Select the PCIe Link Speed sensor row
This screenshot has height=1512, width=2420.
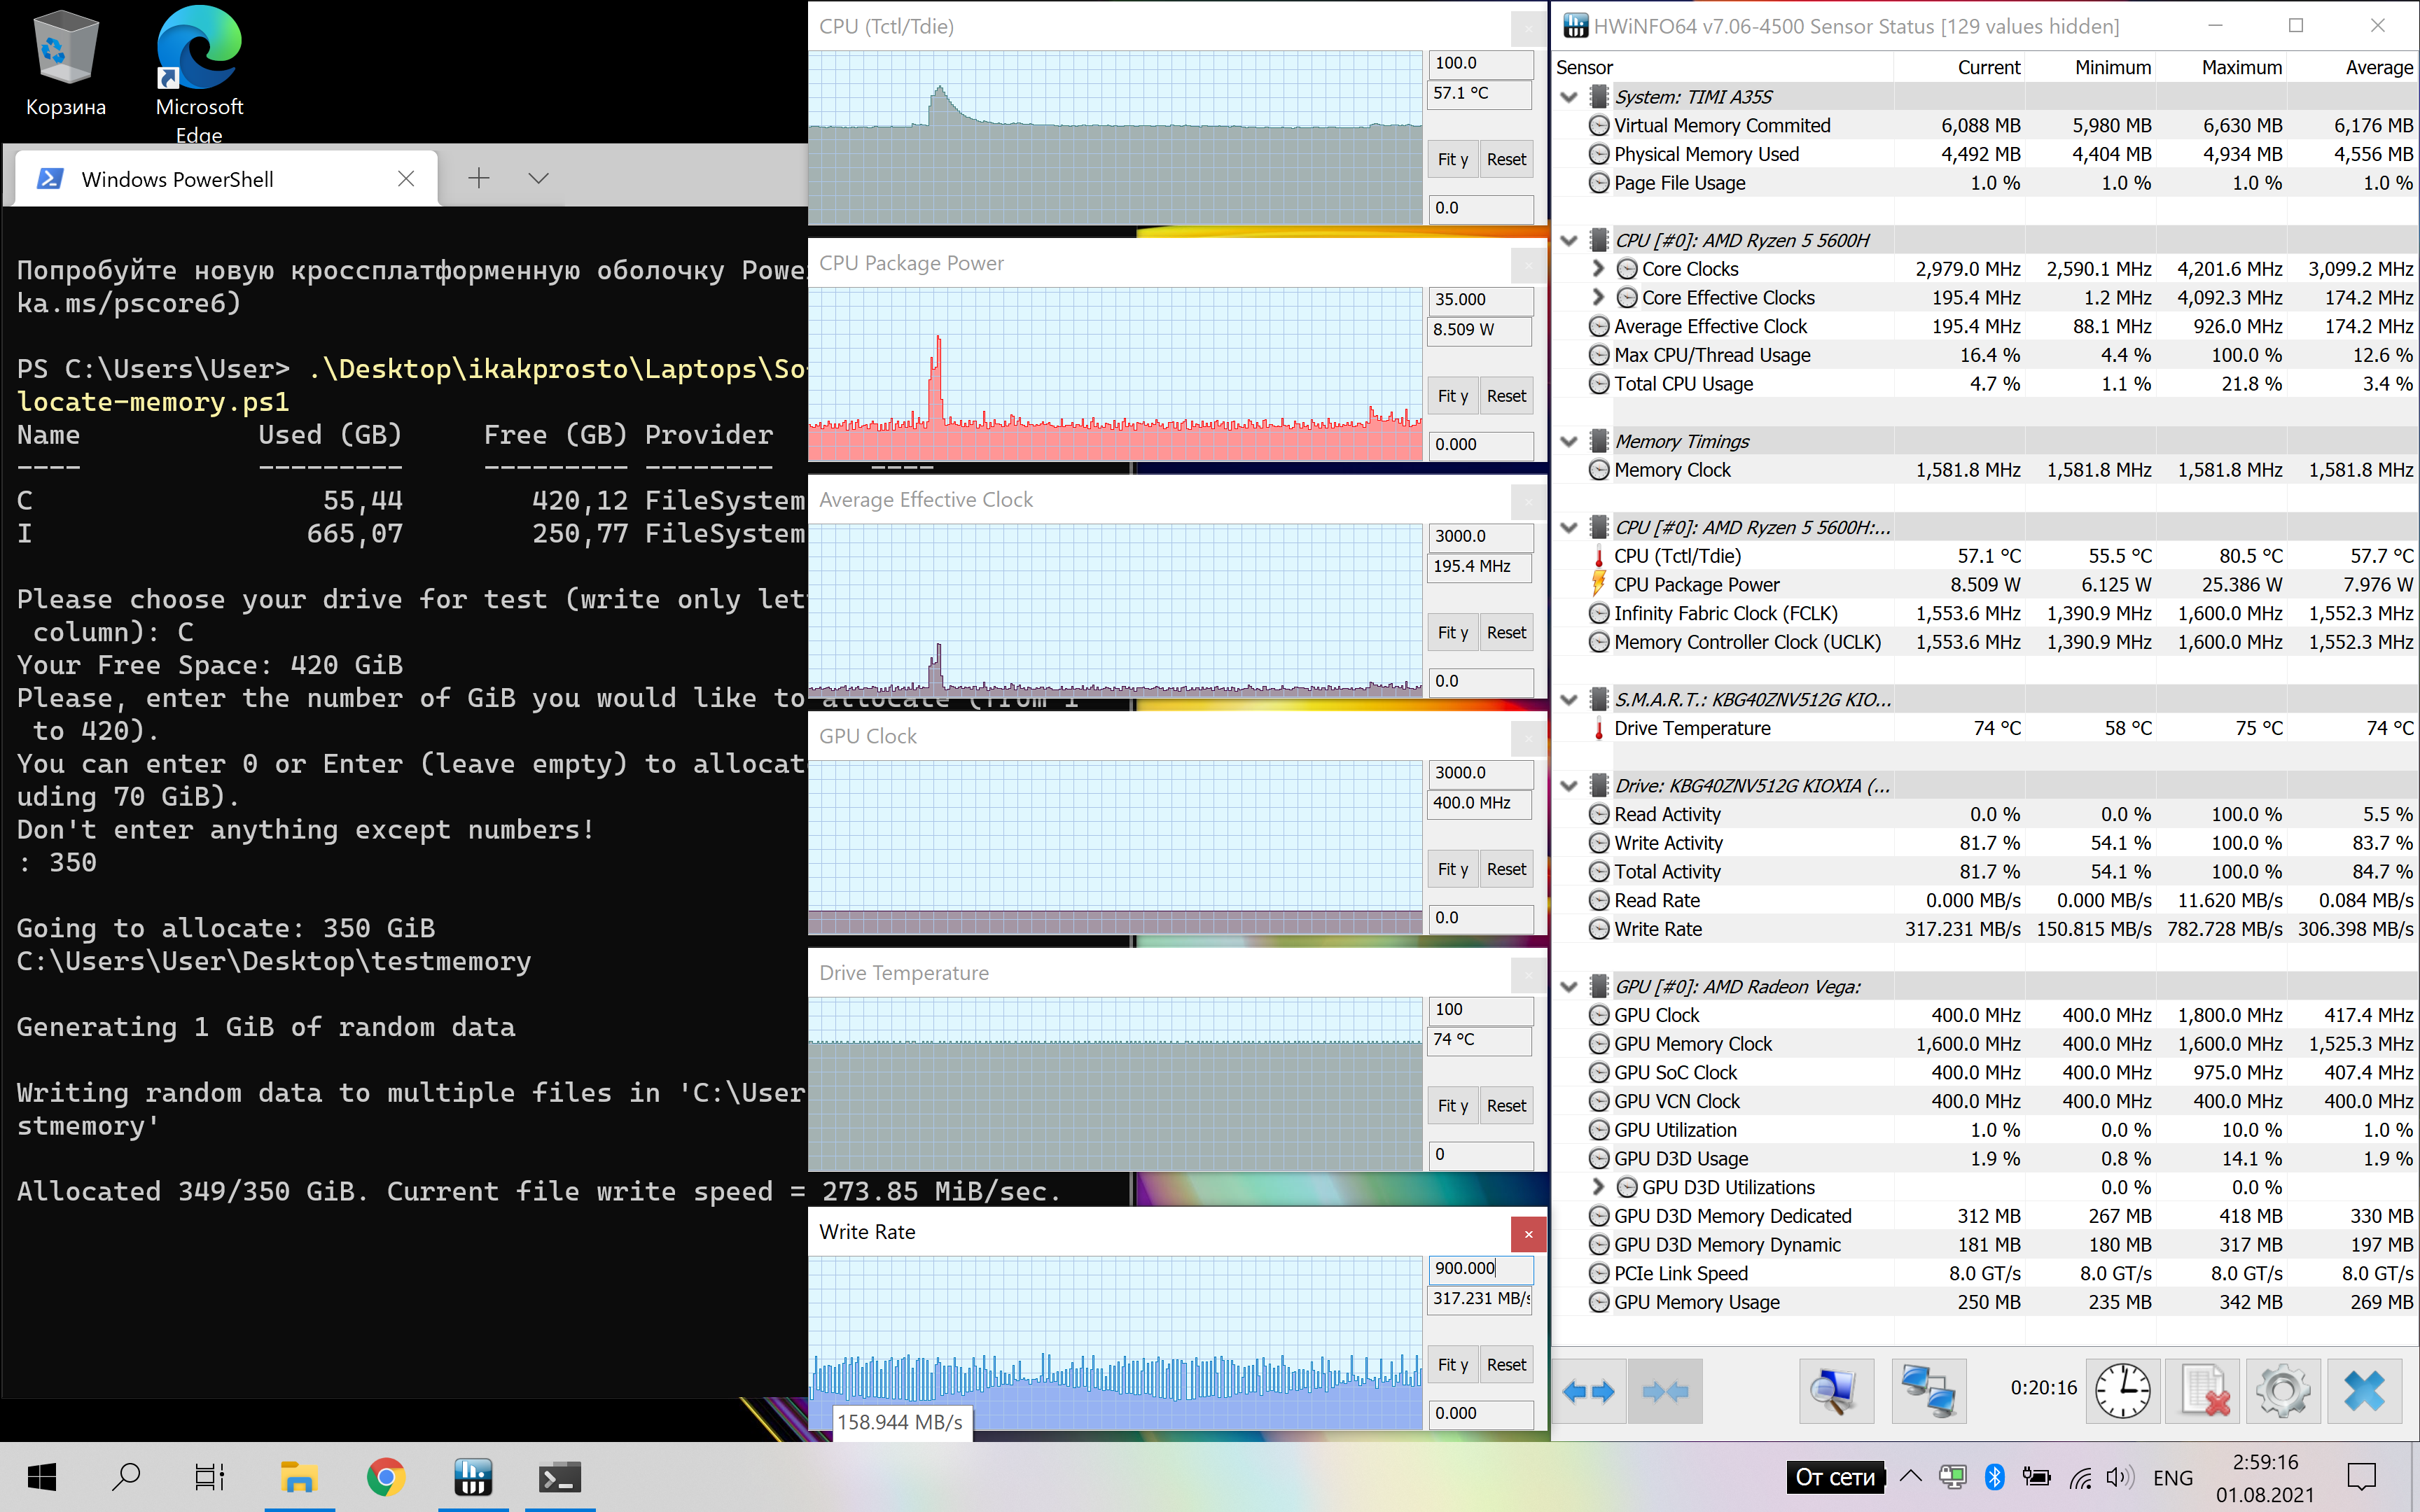click(1985, 1273)
